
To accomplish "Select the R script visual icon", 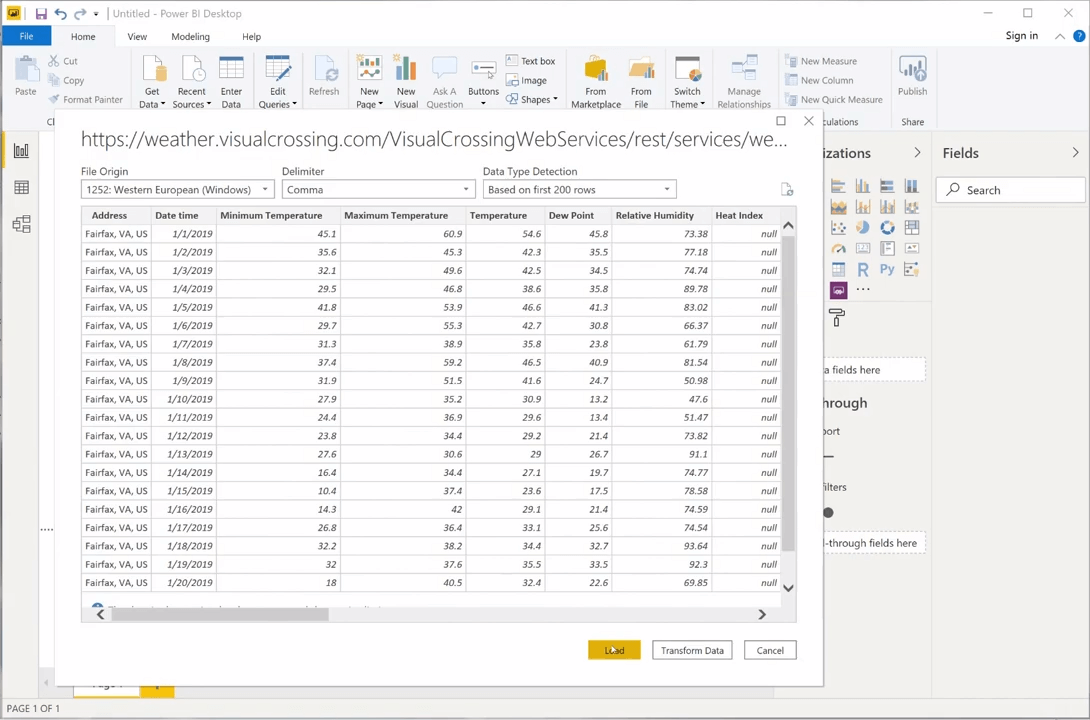I will click(863, 269).
